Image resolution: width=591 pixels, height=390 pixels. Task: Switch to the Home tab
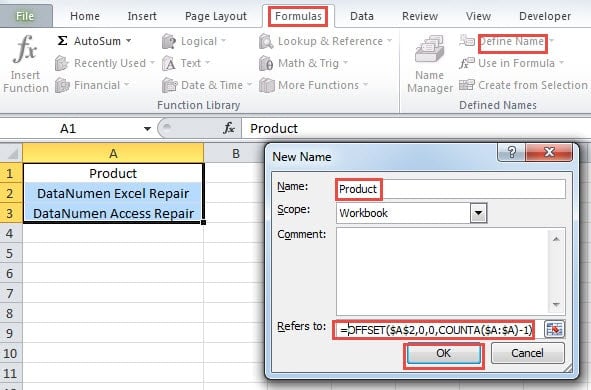[x=85, y=16]
